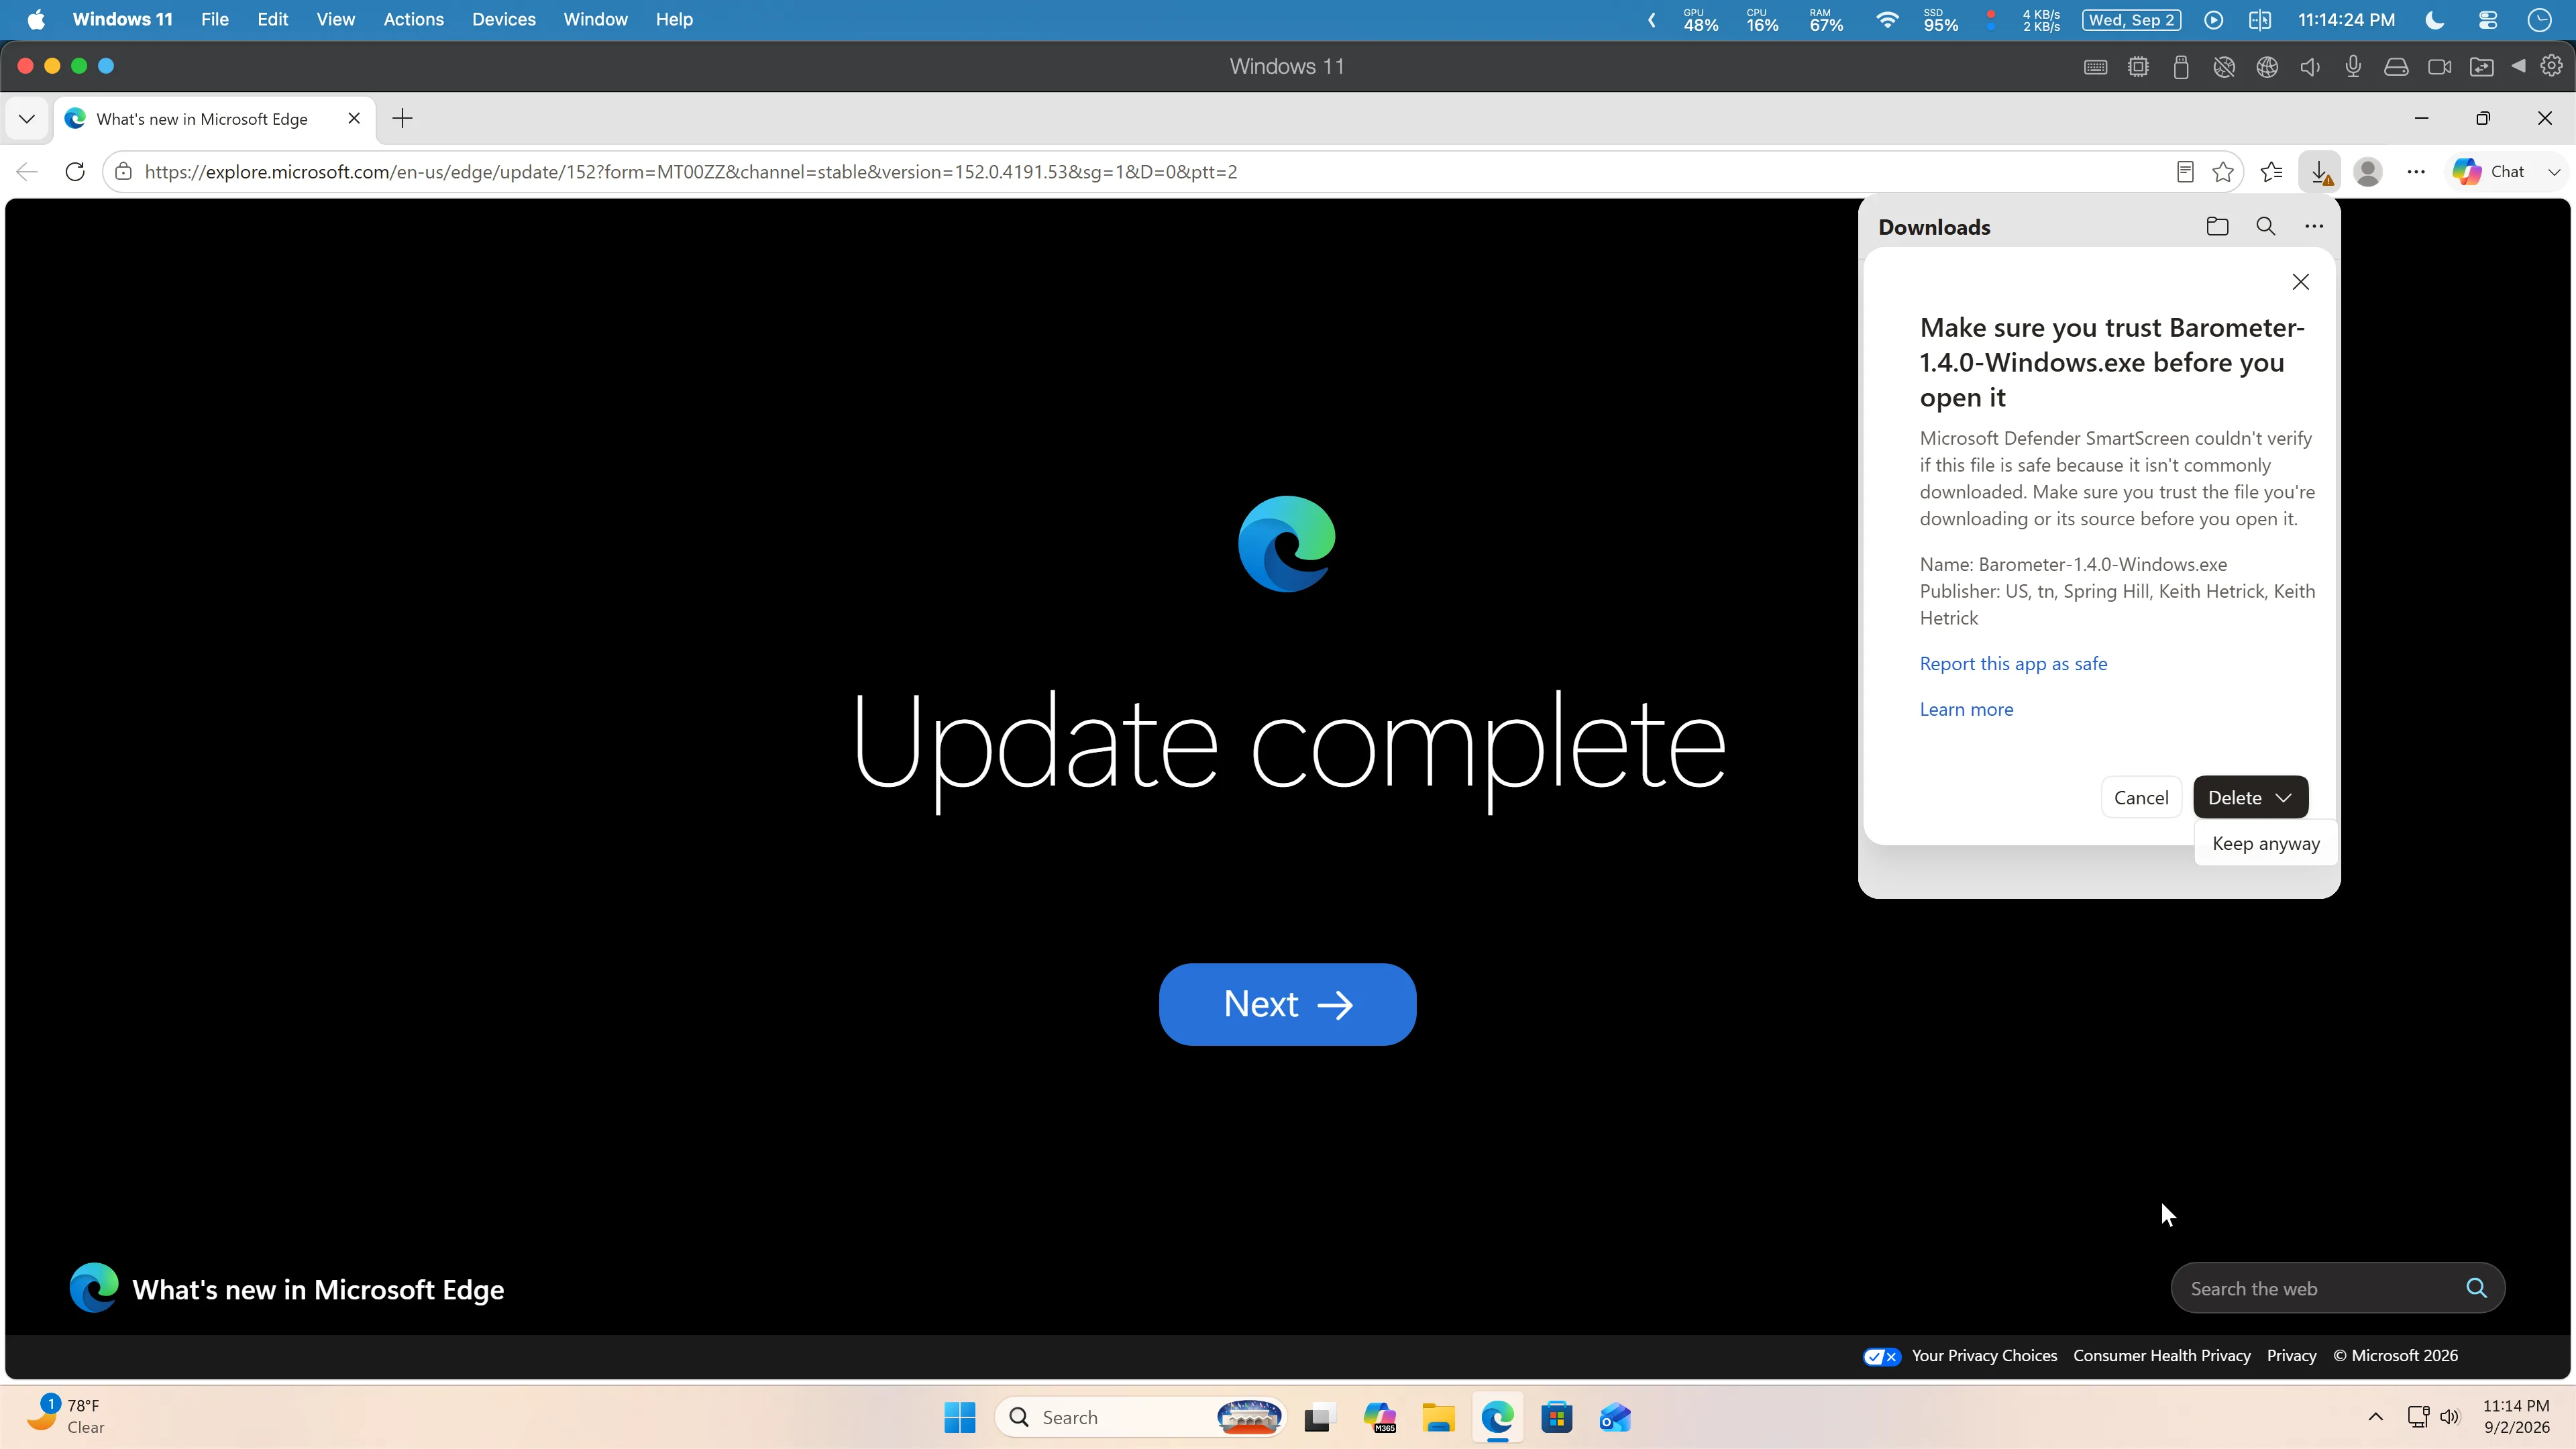Open Task View in the taskbar

pos(1320,1418)
